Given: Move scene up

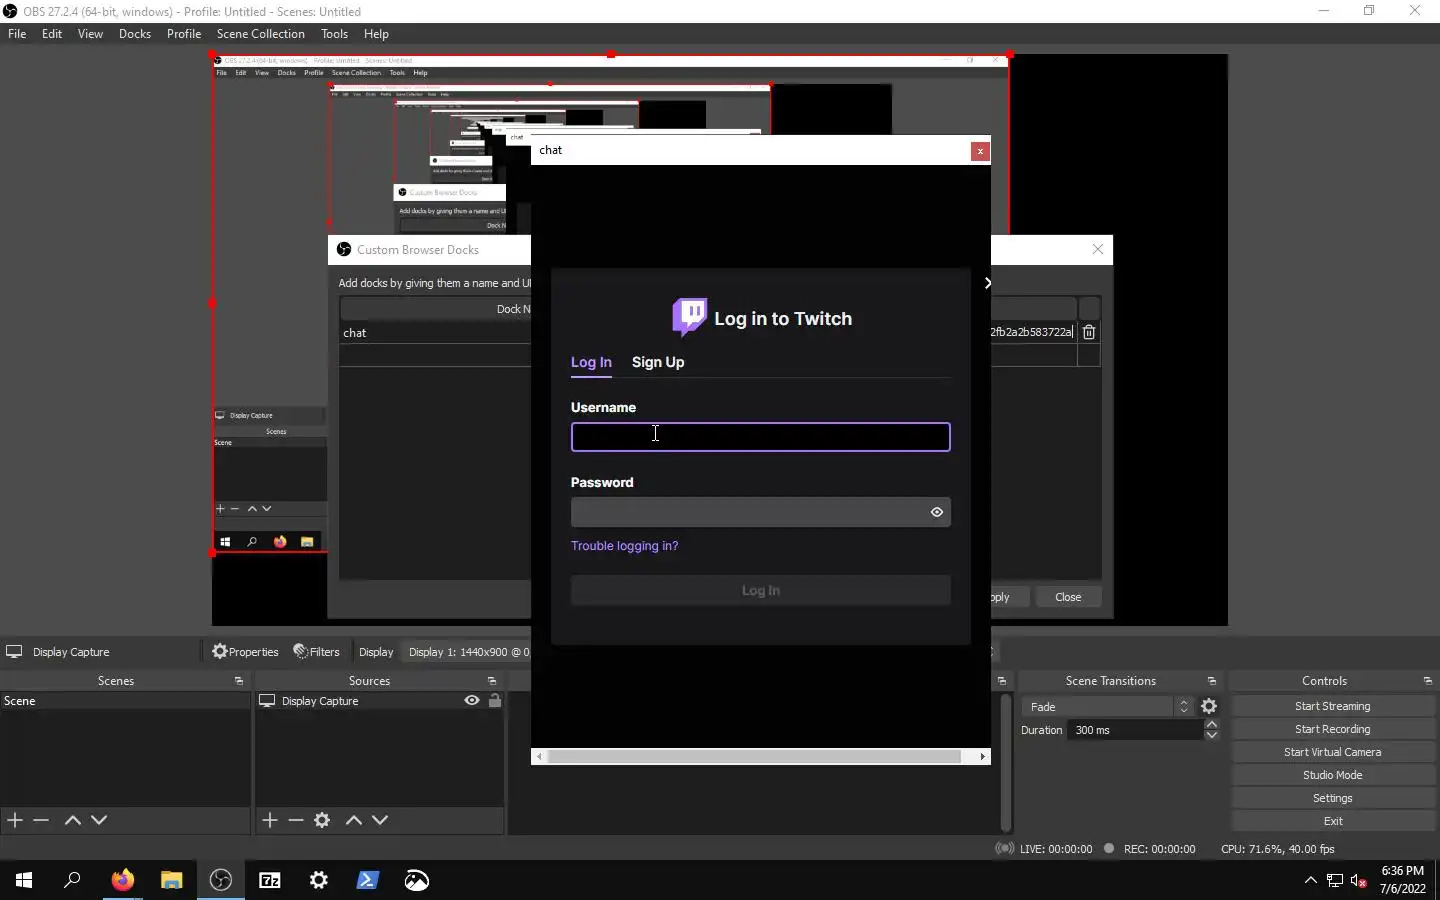Looking at the screenshot, I should [72, 820].
